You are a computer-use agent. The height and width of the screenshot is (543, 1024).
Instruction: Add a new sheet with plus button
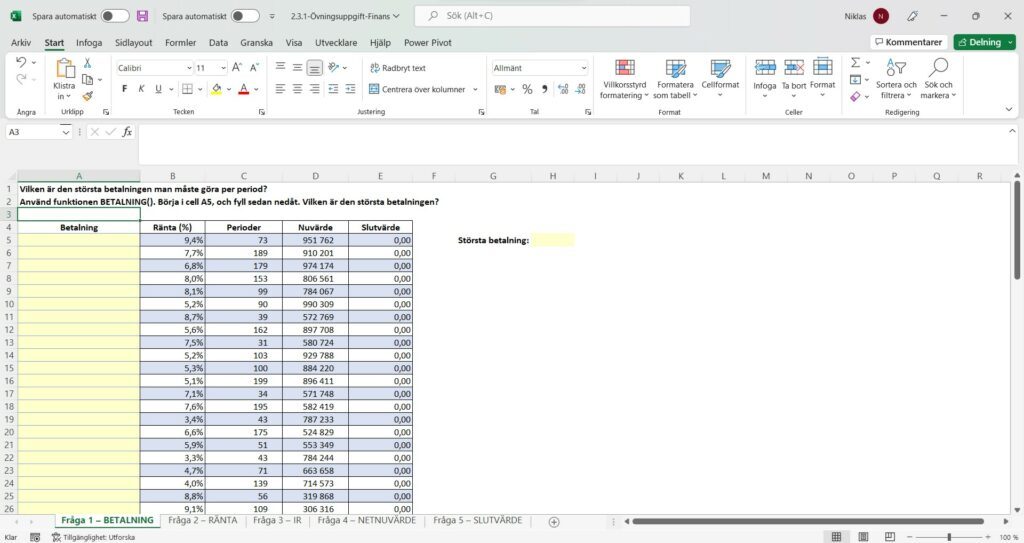(x=554, y=521)
